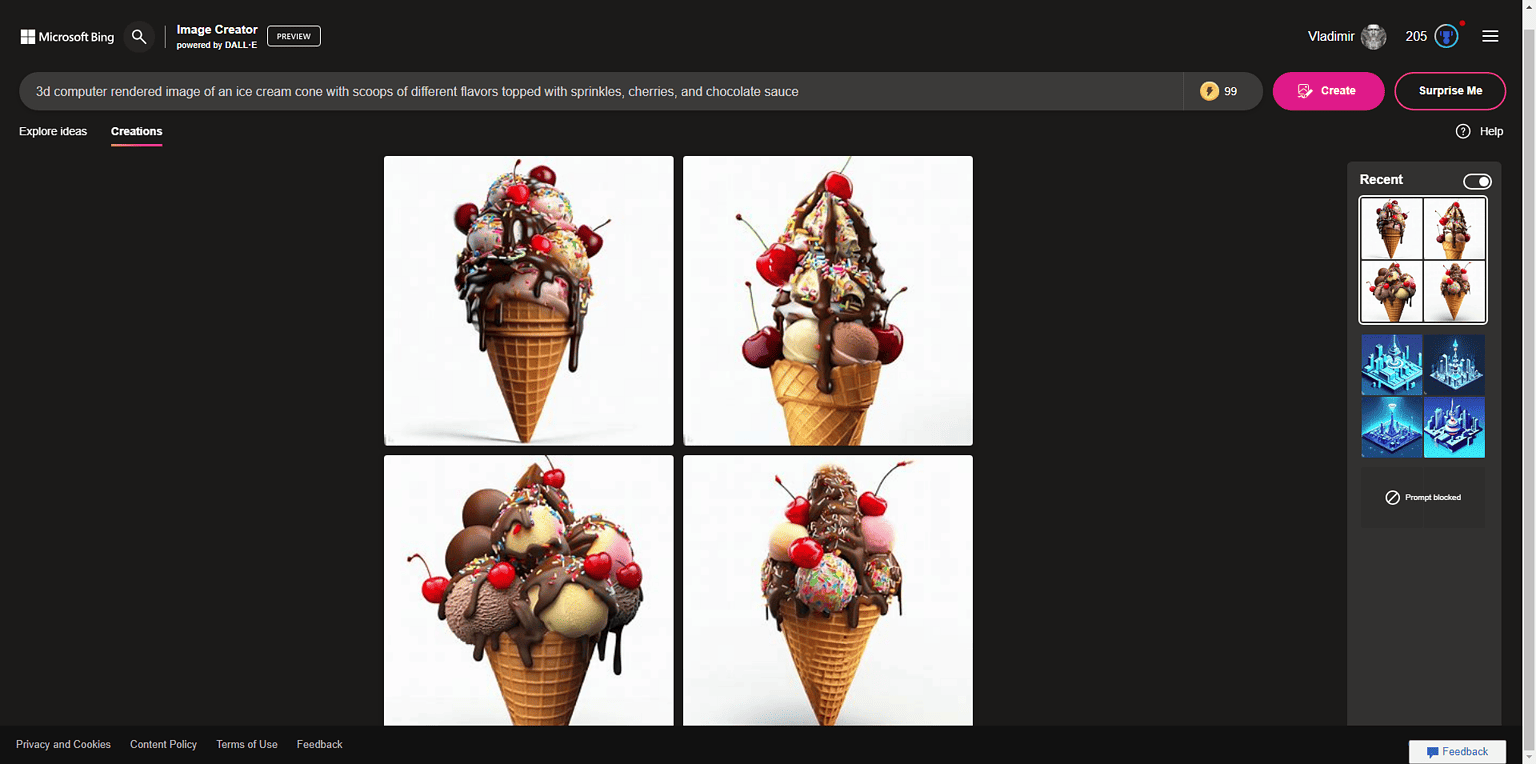1536x764 pixels.
Task: Click the Microsoft Bing logo
Action: pyautogui.click(x=66, y=36)
